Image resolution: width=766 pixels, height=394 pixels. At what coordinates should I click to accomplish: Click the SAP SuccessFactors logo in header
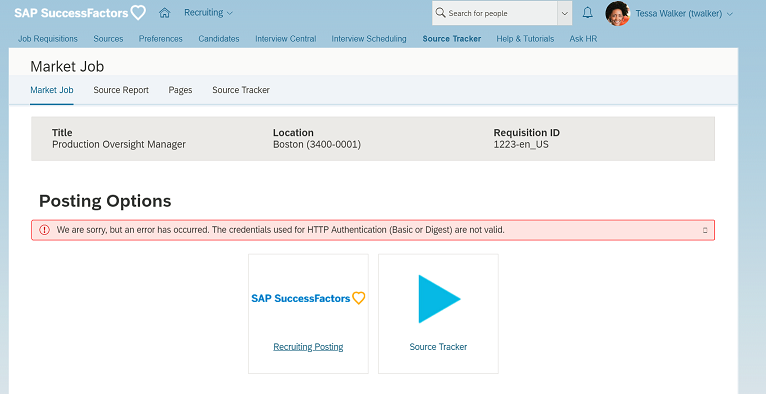(80, 13)
